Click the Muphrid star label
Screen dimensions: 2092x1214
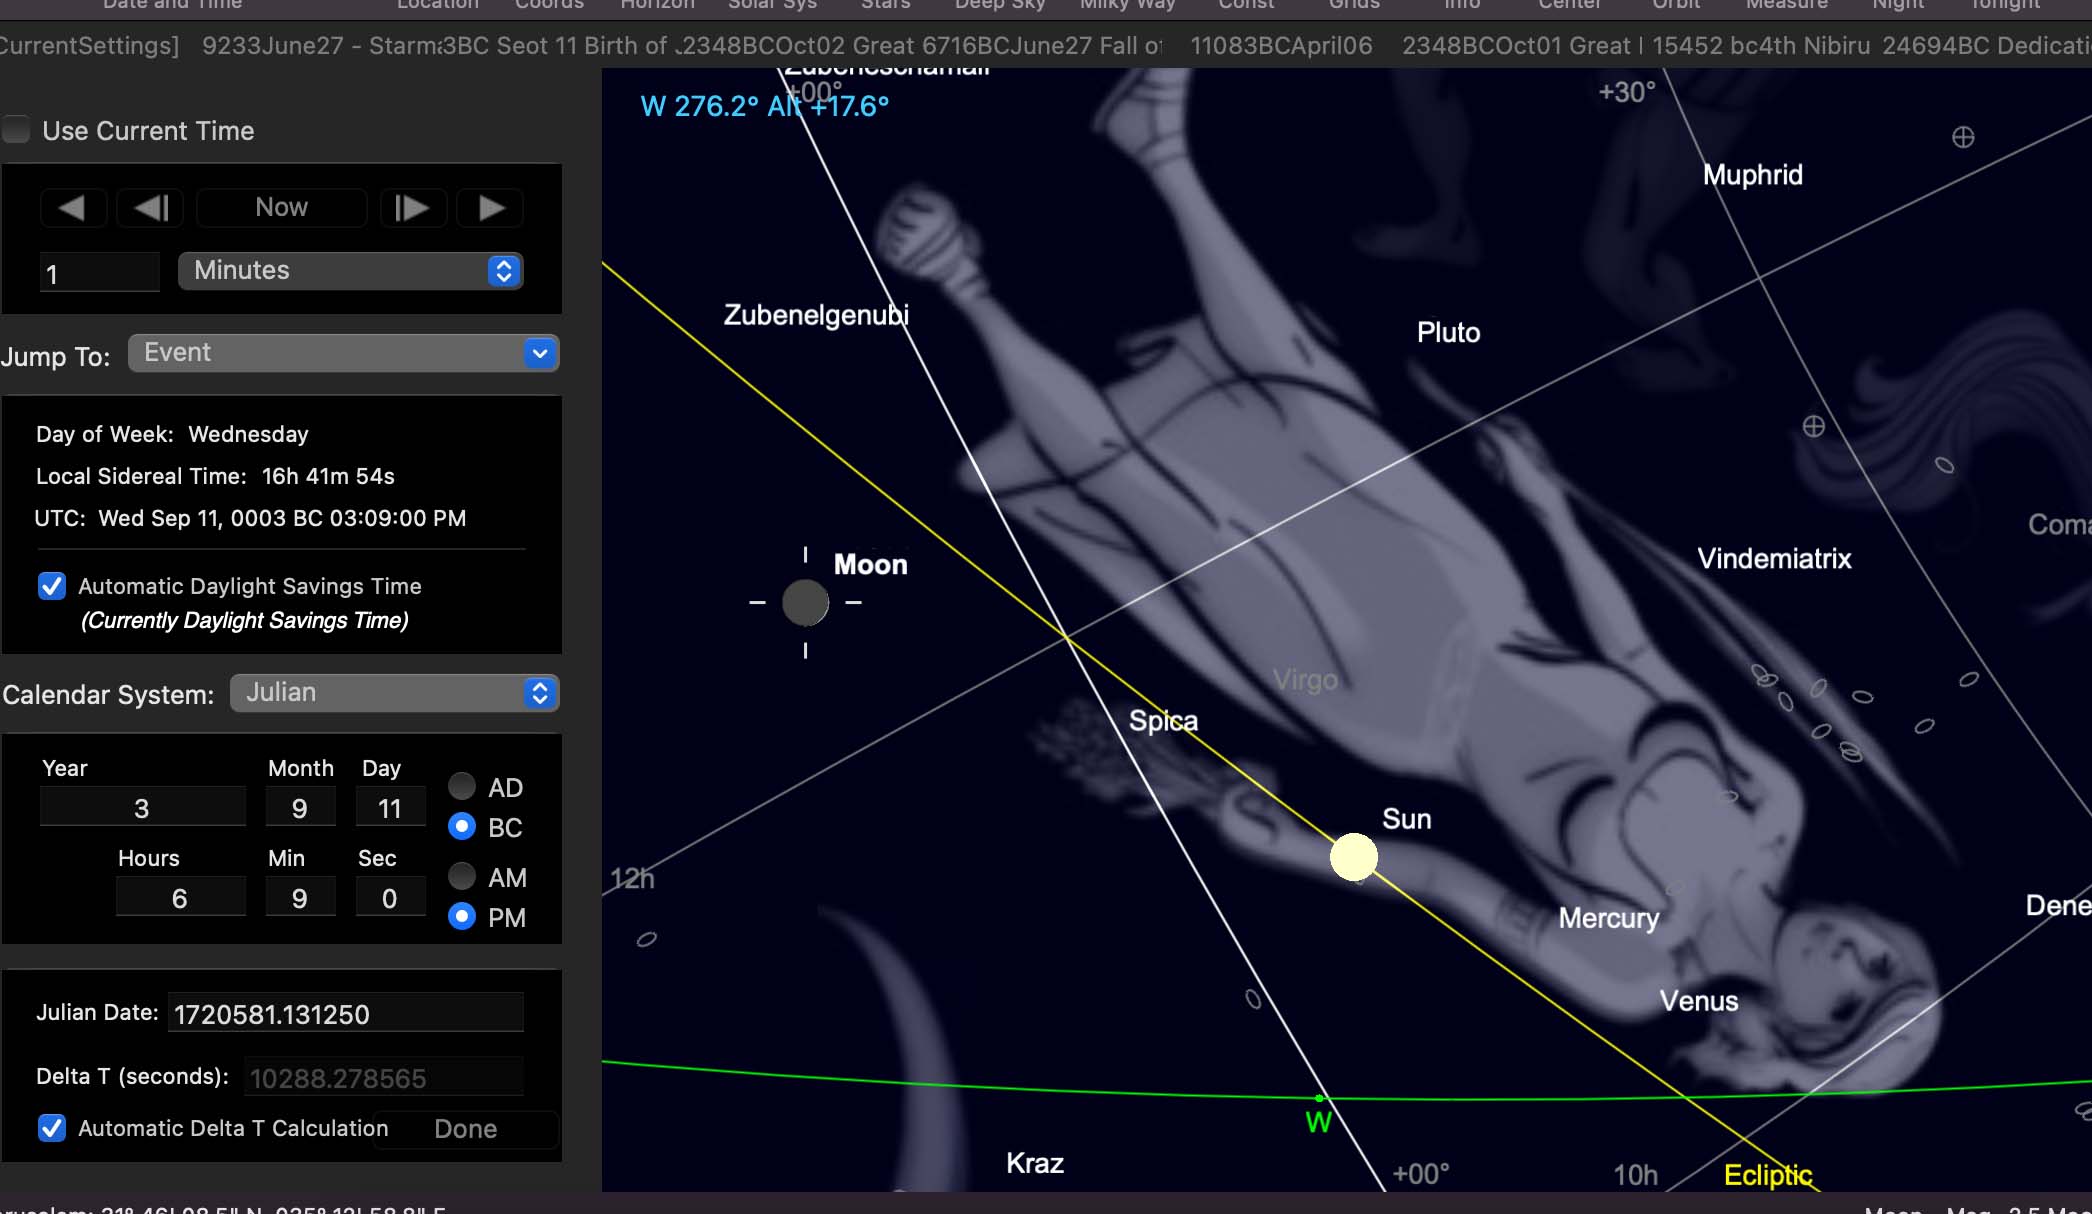(x=1753, y=175)
